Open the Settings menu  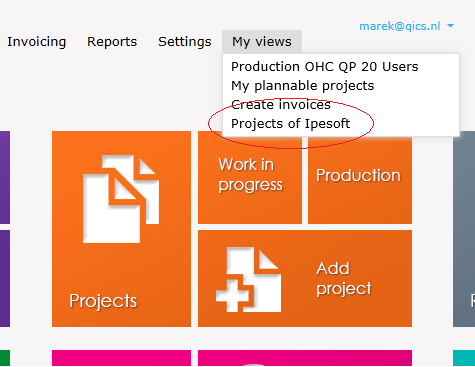pos(185,42)
